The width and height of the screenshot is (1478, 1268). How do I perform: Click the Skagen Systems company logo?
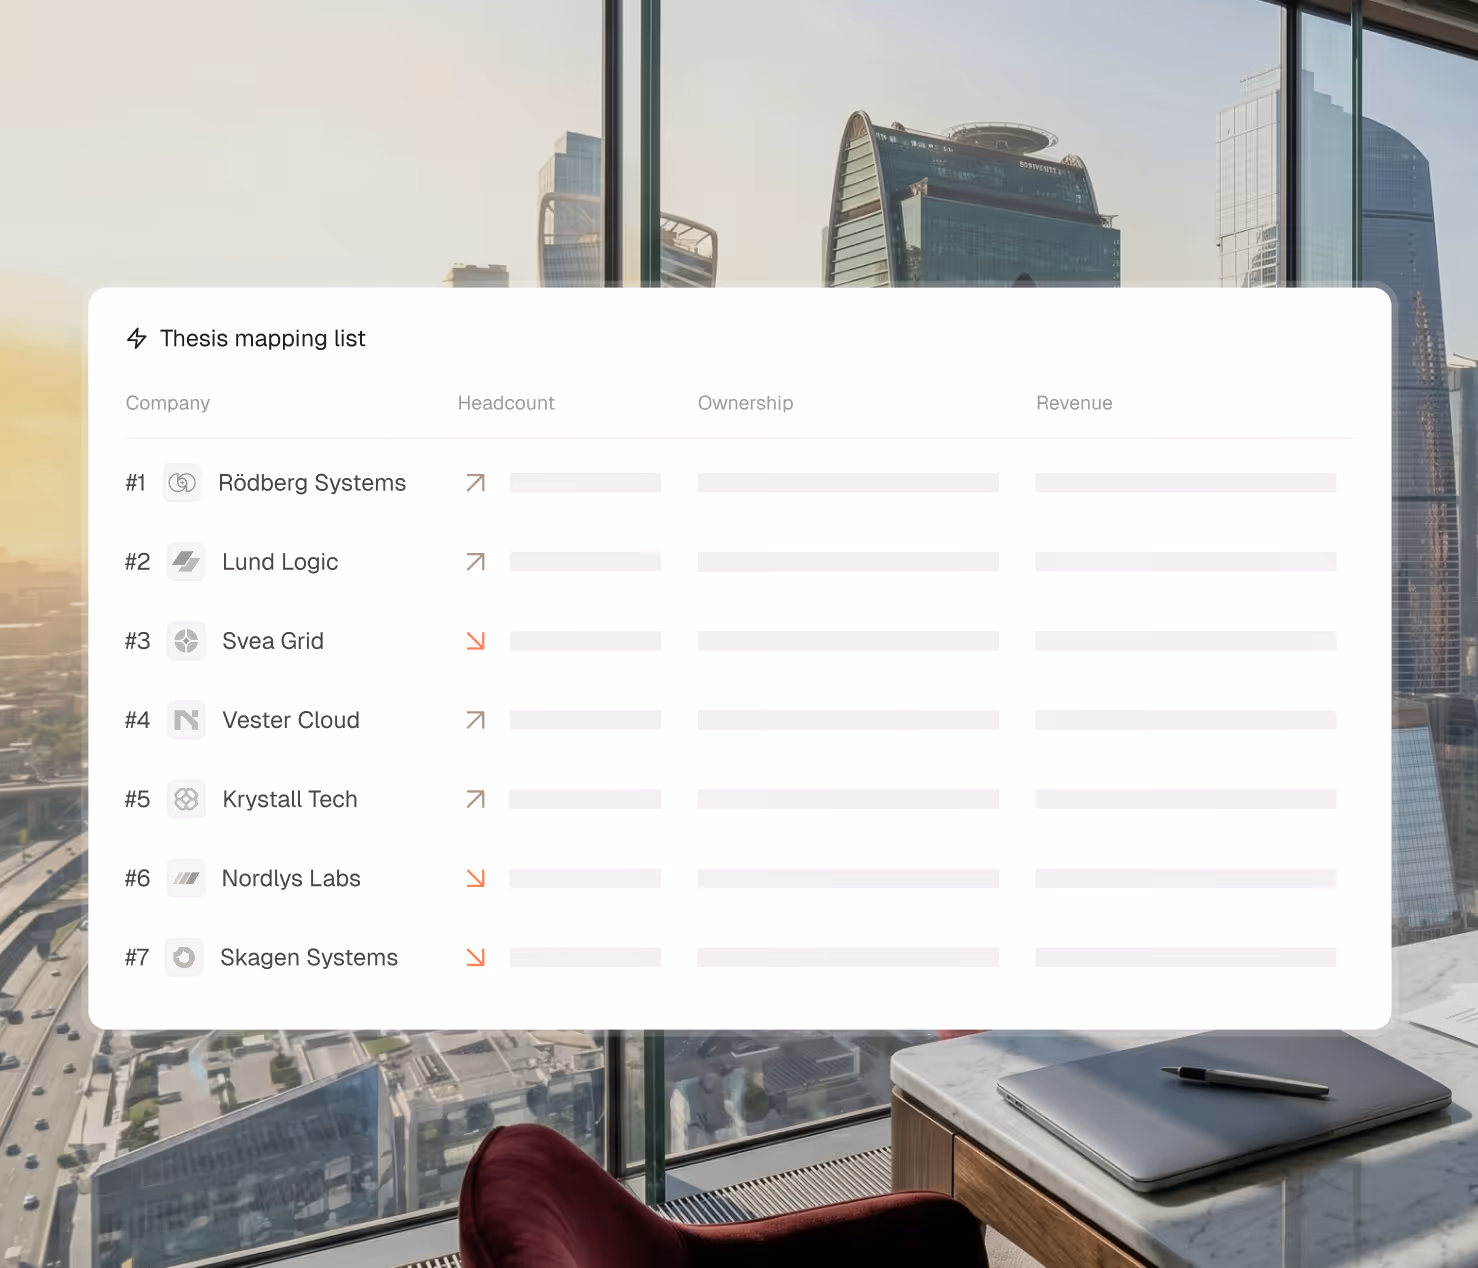(x=184, y=957)
